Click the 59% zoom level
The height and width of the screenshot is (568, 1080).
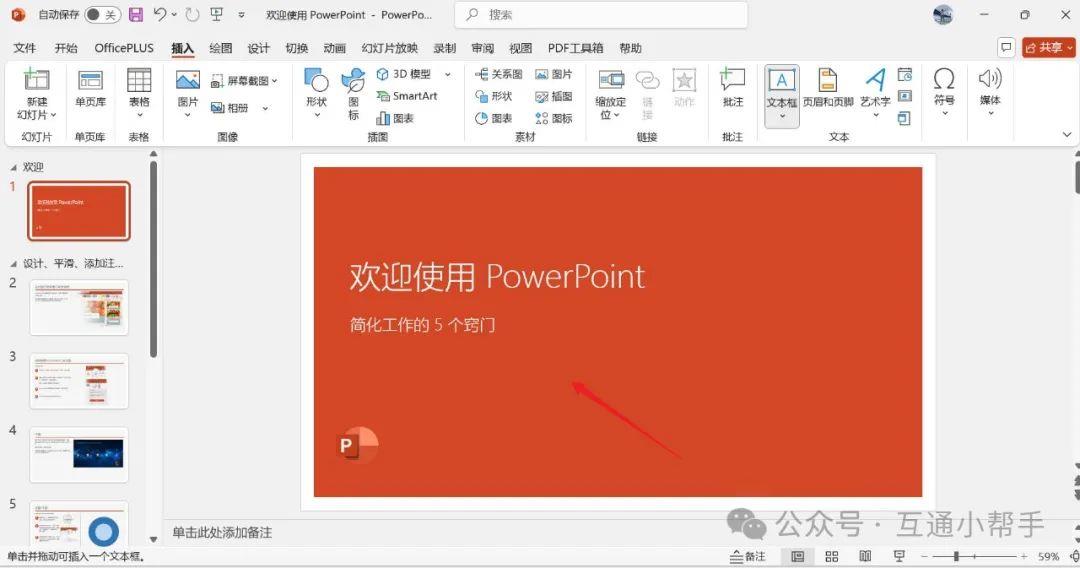tap(1048, 556)
